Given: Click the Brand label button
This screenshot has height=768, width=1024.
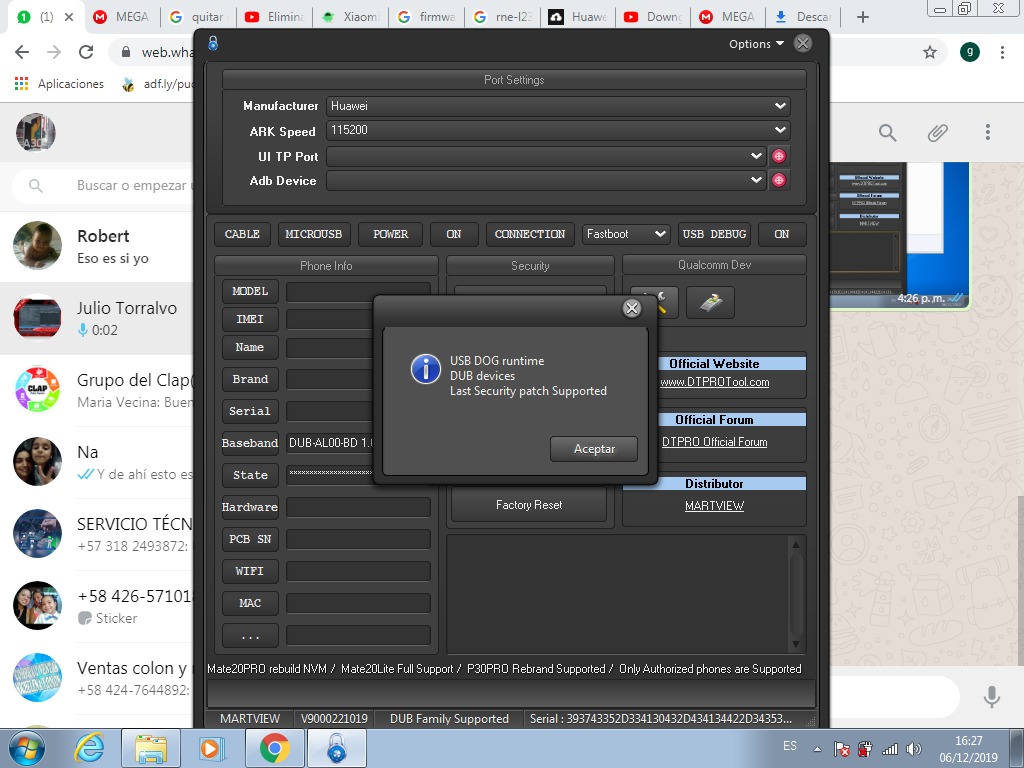Looking at the screenshot, I should click(x=250, y=379).
